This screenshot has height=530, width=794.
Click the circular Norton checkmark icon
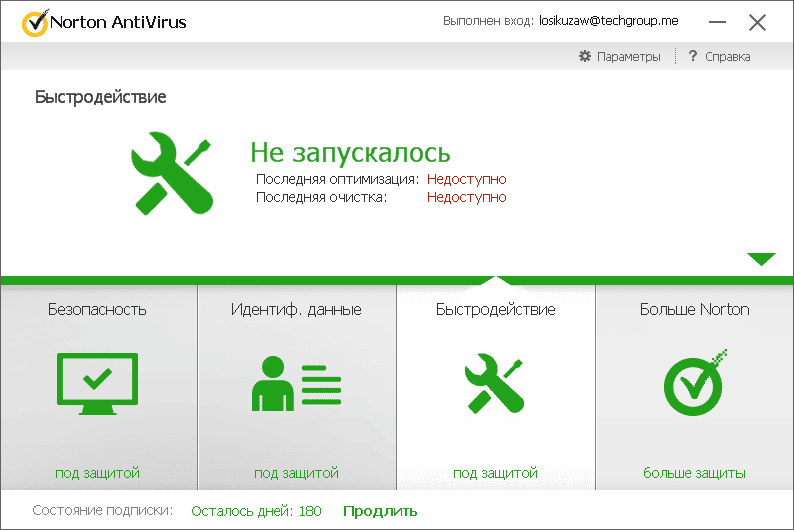(x=695, y=383)
